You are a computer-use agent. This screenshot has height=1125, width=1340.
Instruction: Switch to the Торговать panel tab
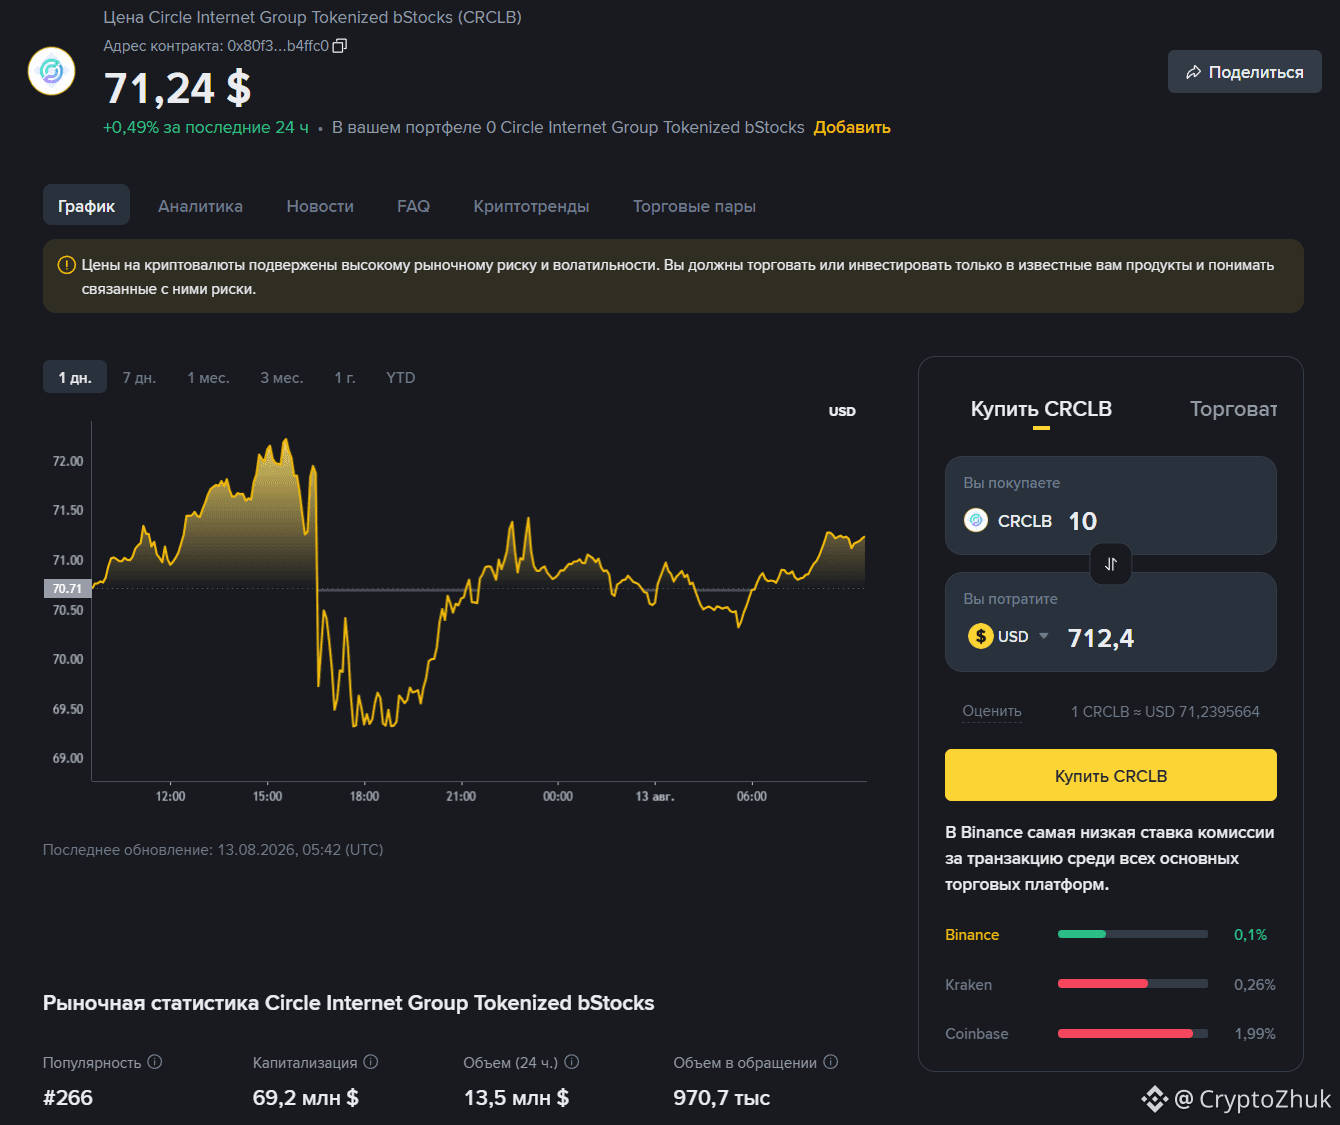(1233, 409)
